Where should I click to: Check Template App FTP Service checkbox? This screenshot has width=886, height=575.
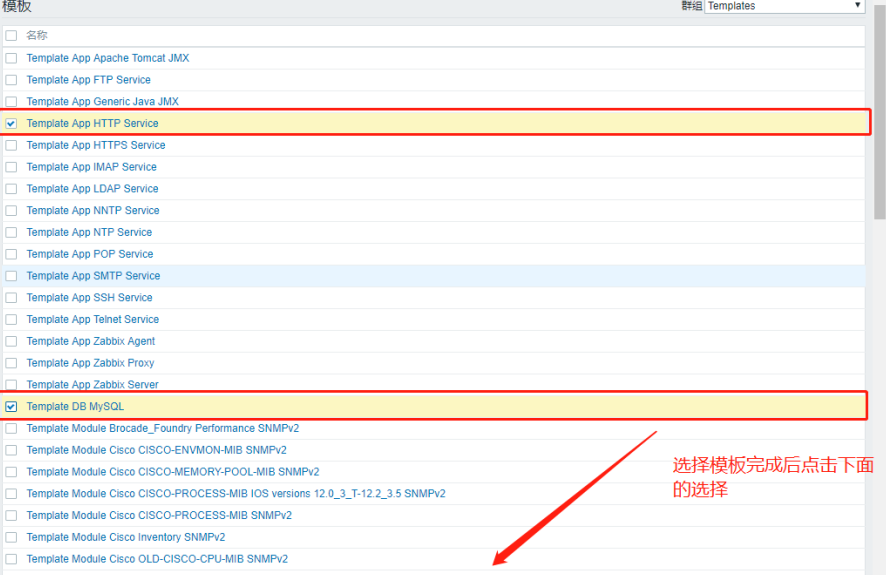coord(11,80)
